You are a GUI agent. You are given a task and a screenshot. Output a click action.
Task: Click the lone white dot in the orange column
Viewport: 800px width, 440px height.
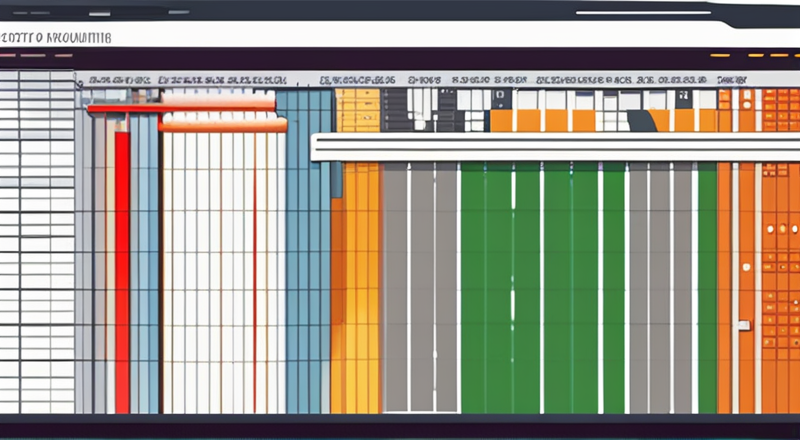pyautogui.click(x=746, y=266)
